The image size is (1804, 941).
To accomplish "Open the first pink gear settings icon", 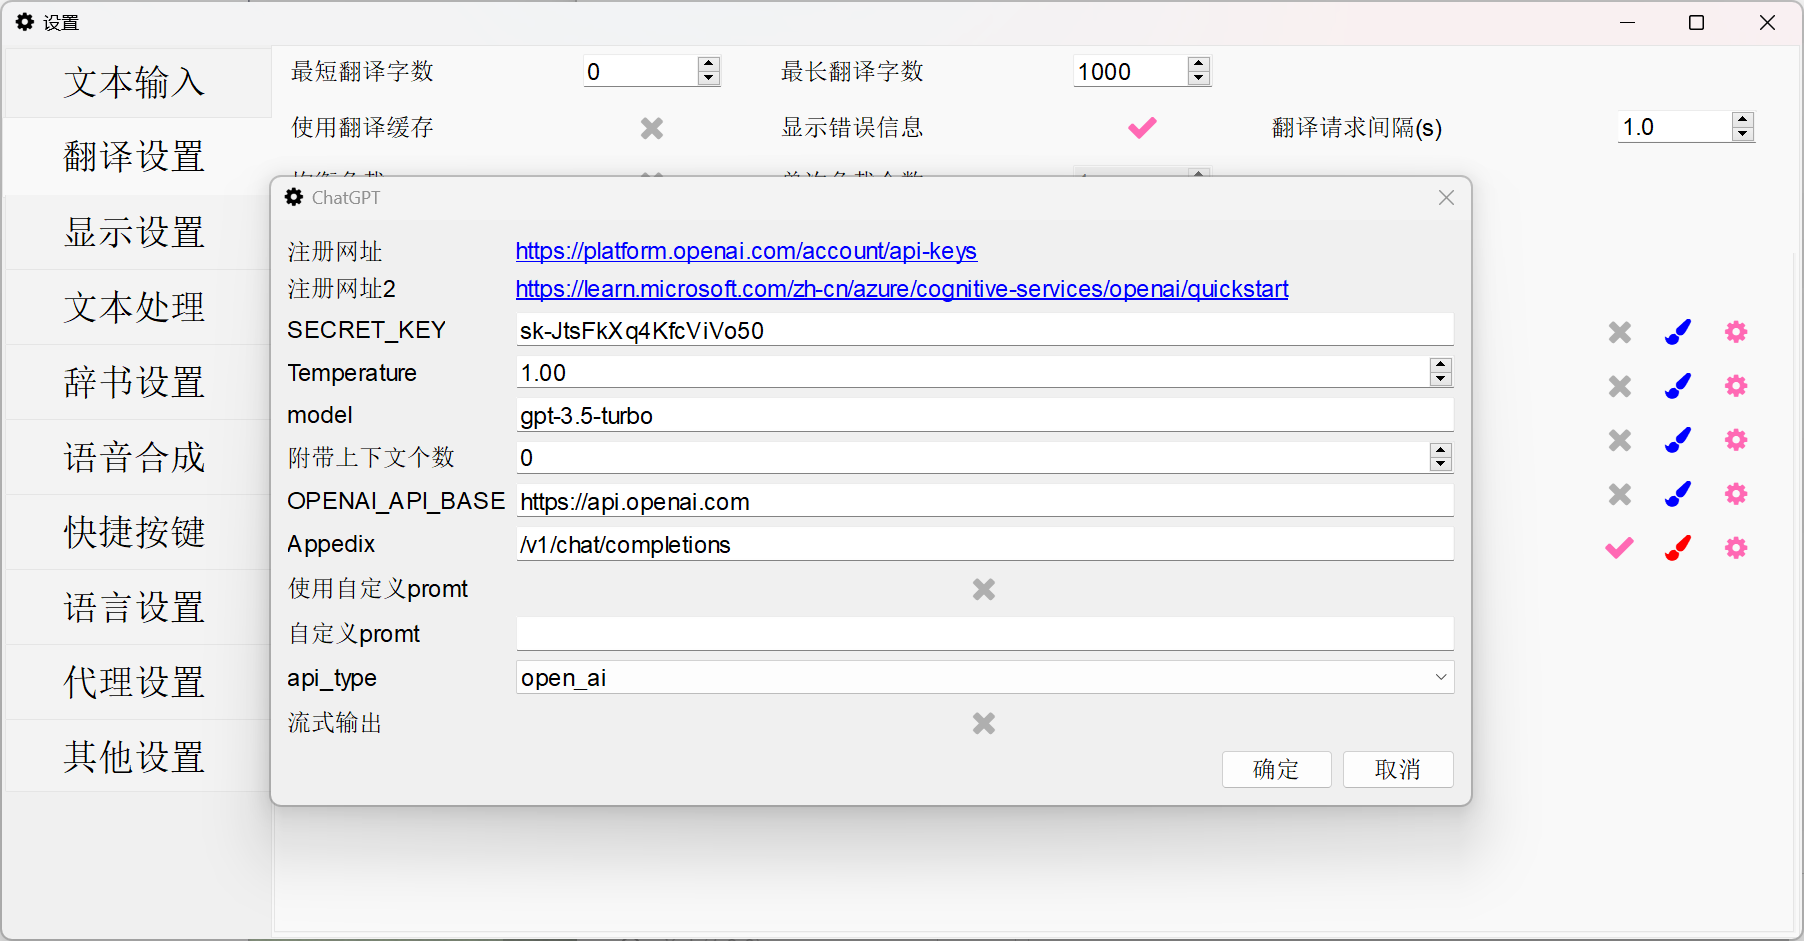I will tap(1736, 332).
